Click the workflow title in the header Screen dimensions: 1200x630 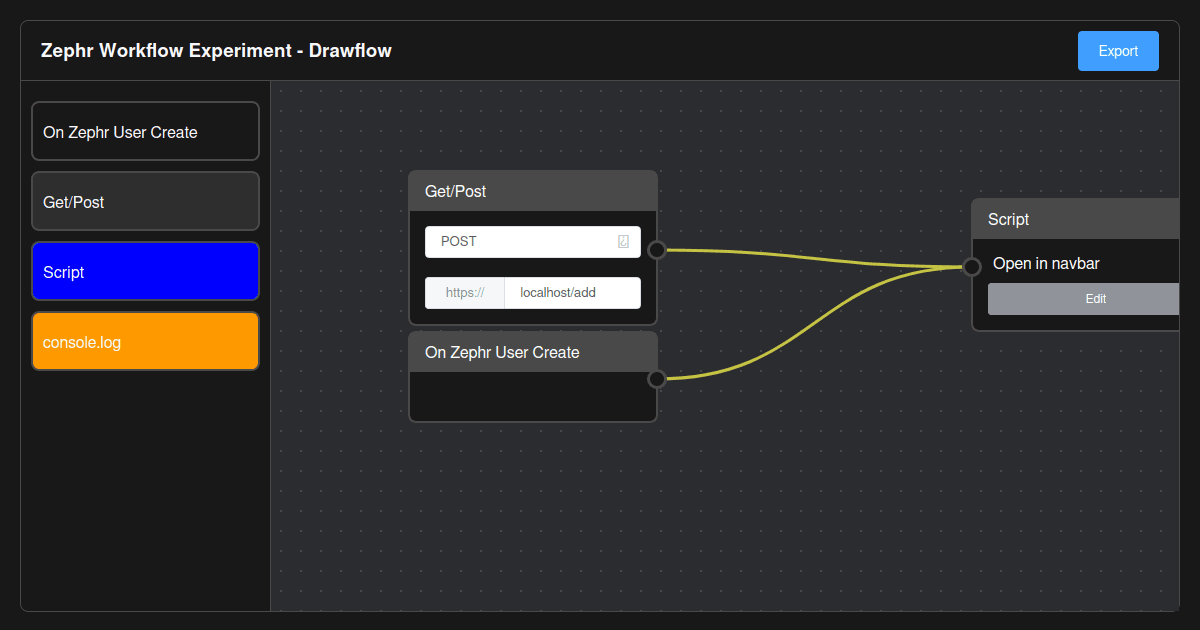coord(216,50)
